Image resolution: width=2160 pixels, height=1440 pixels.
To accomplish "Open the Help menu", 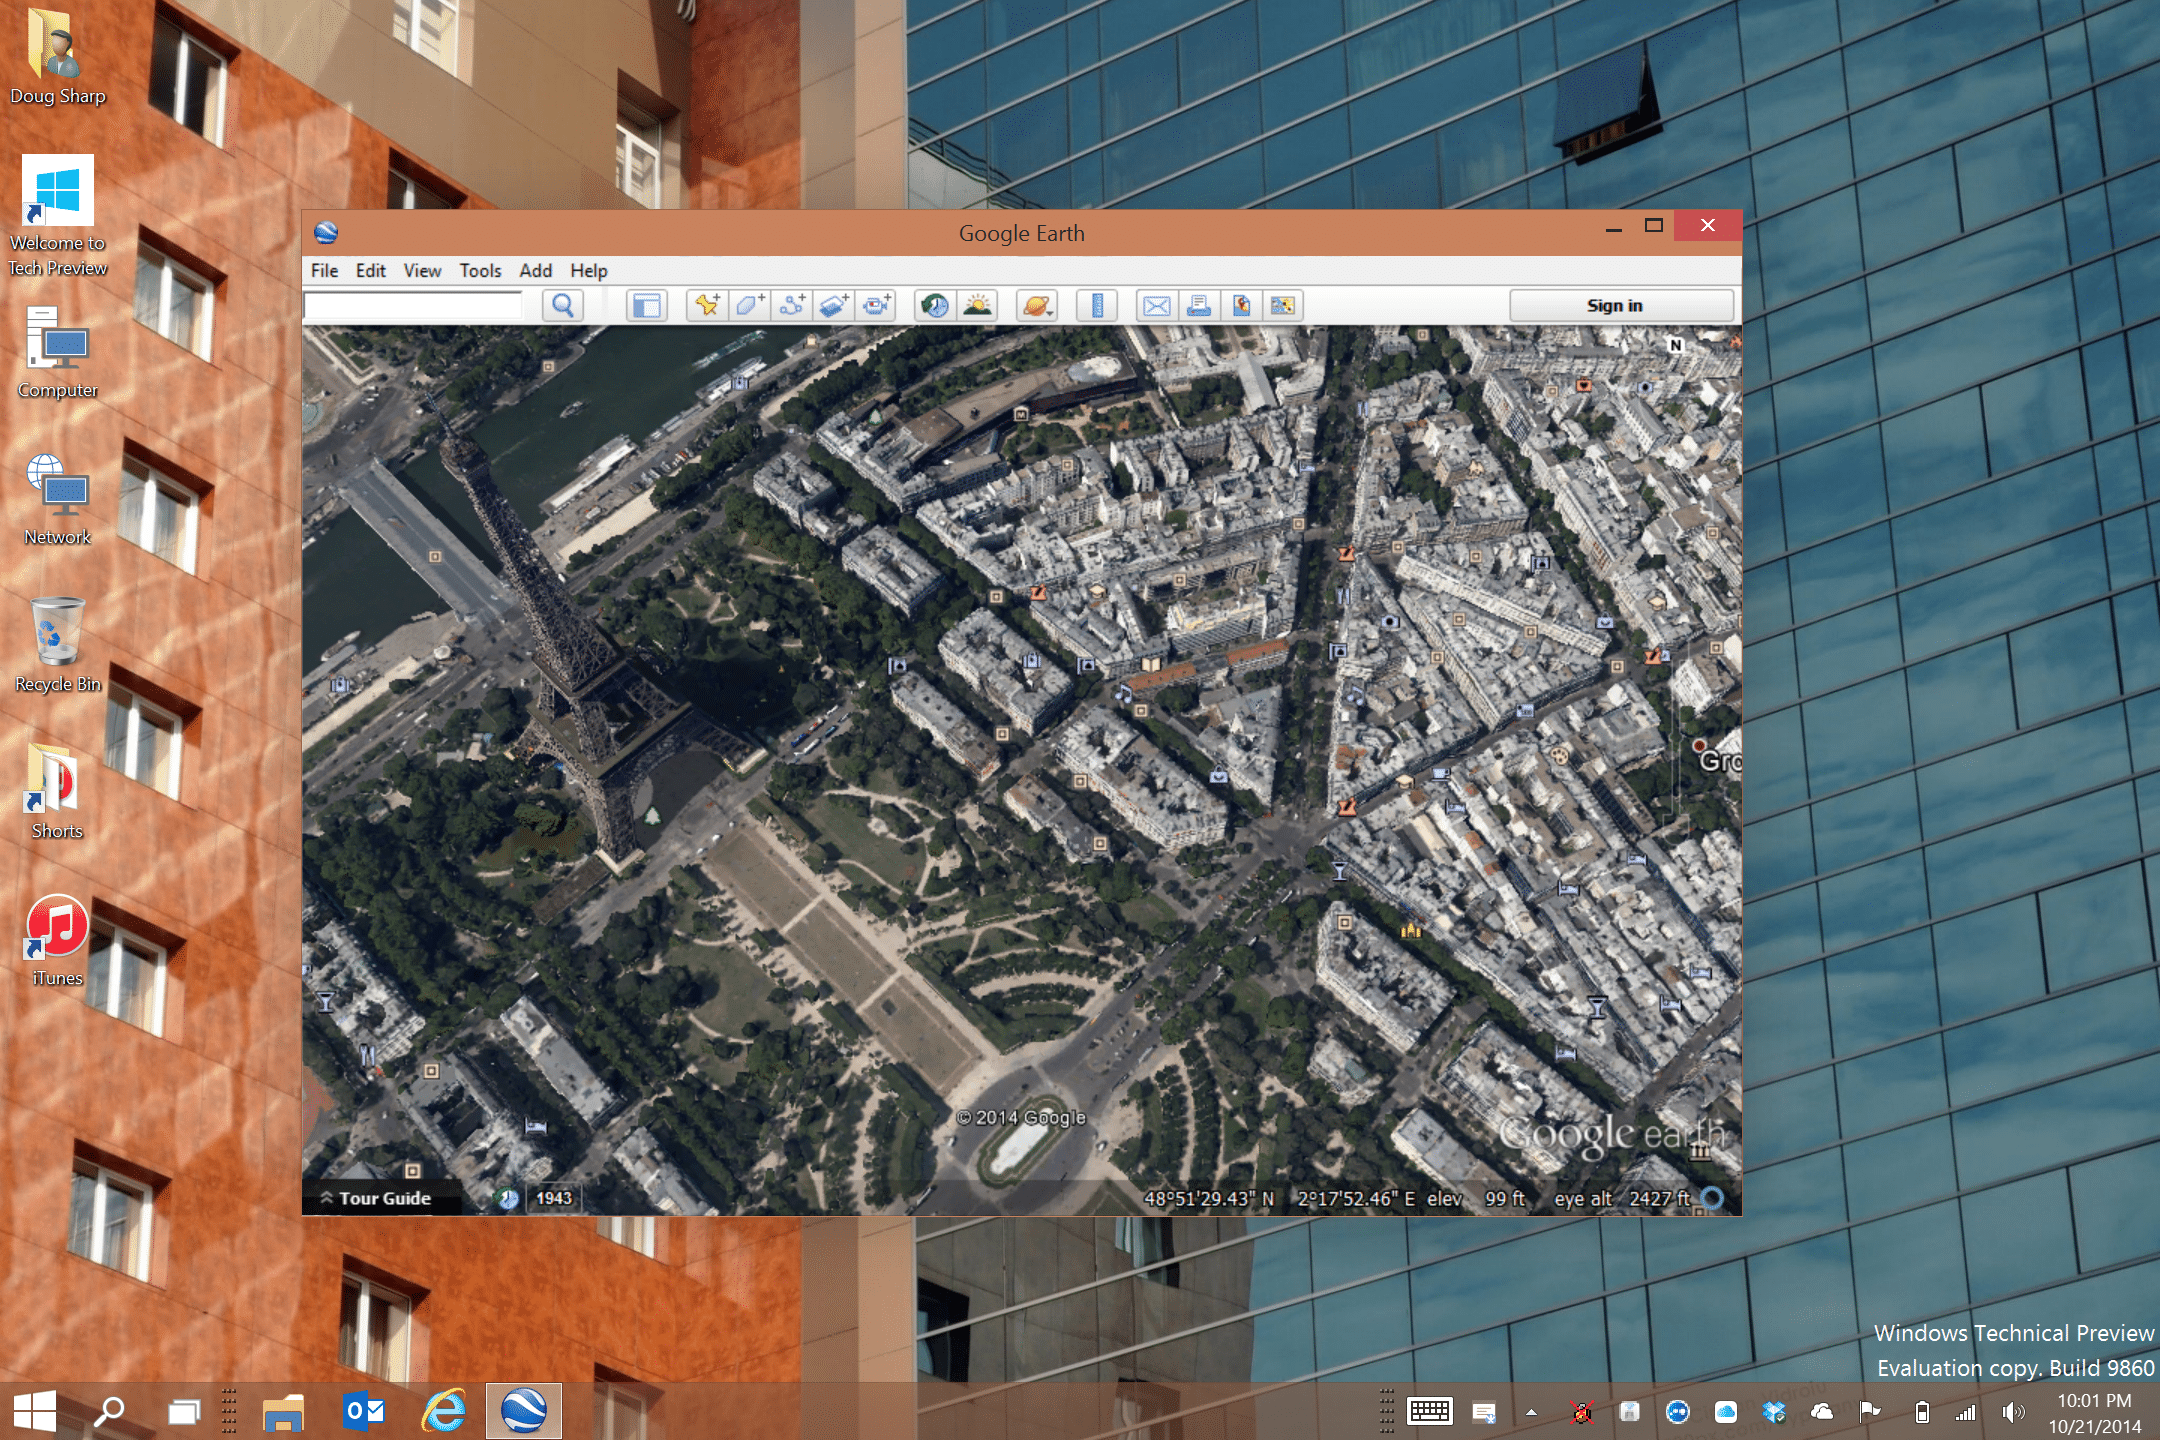I will [589, 271].
